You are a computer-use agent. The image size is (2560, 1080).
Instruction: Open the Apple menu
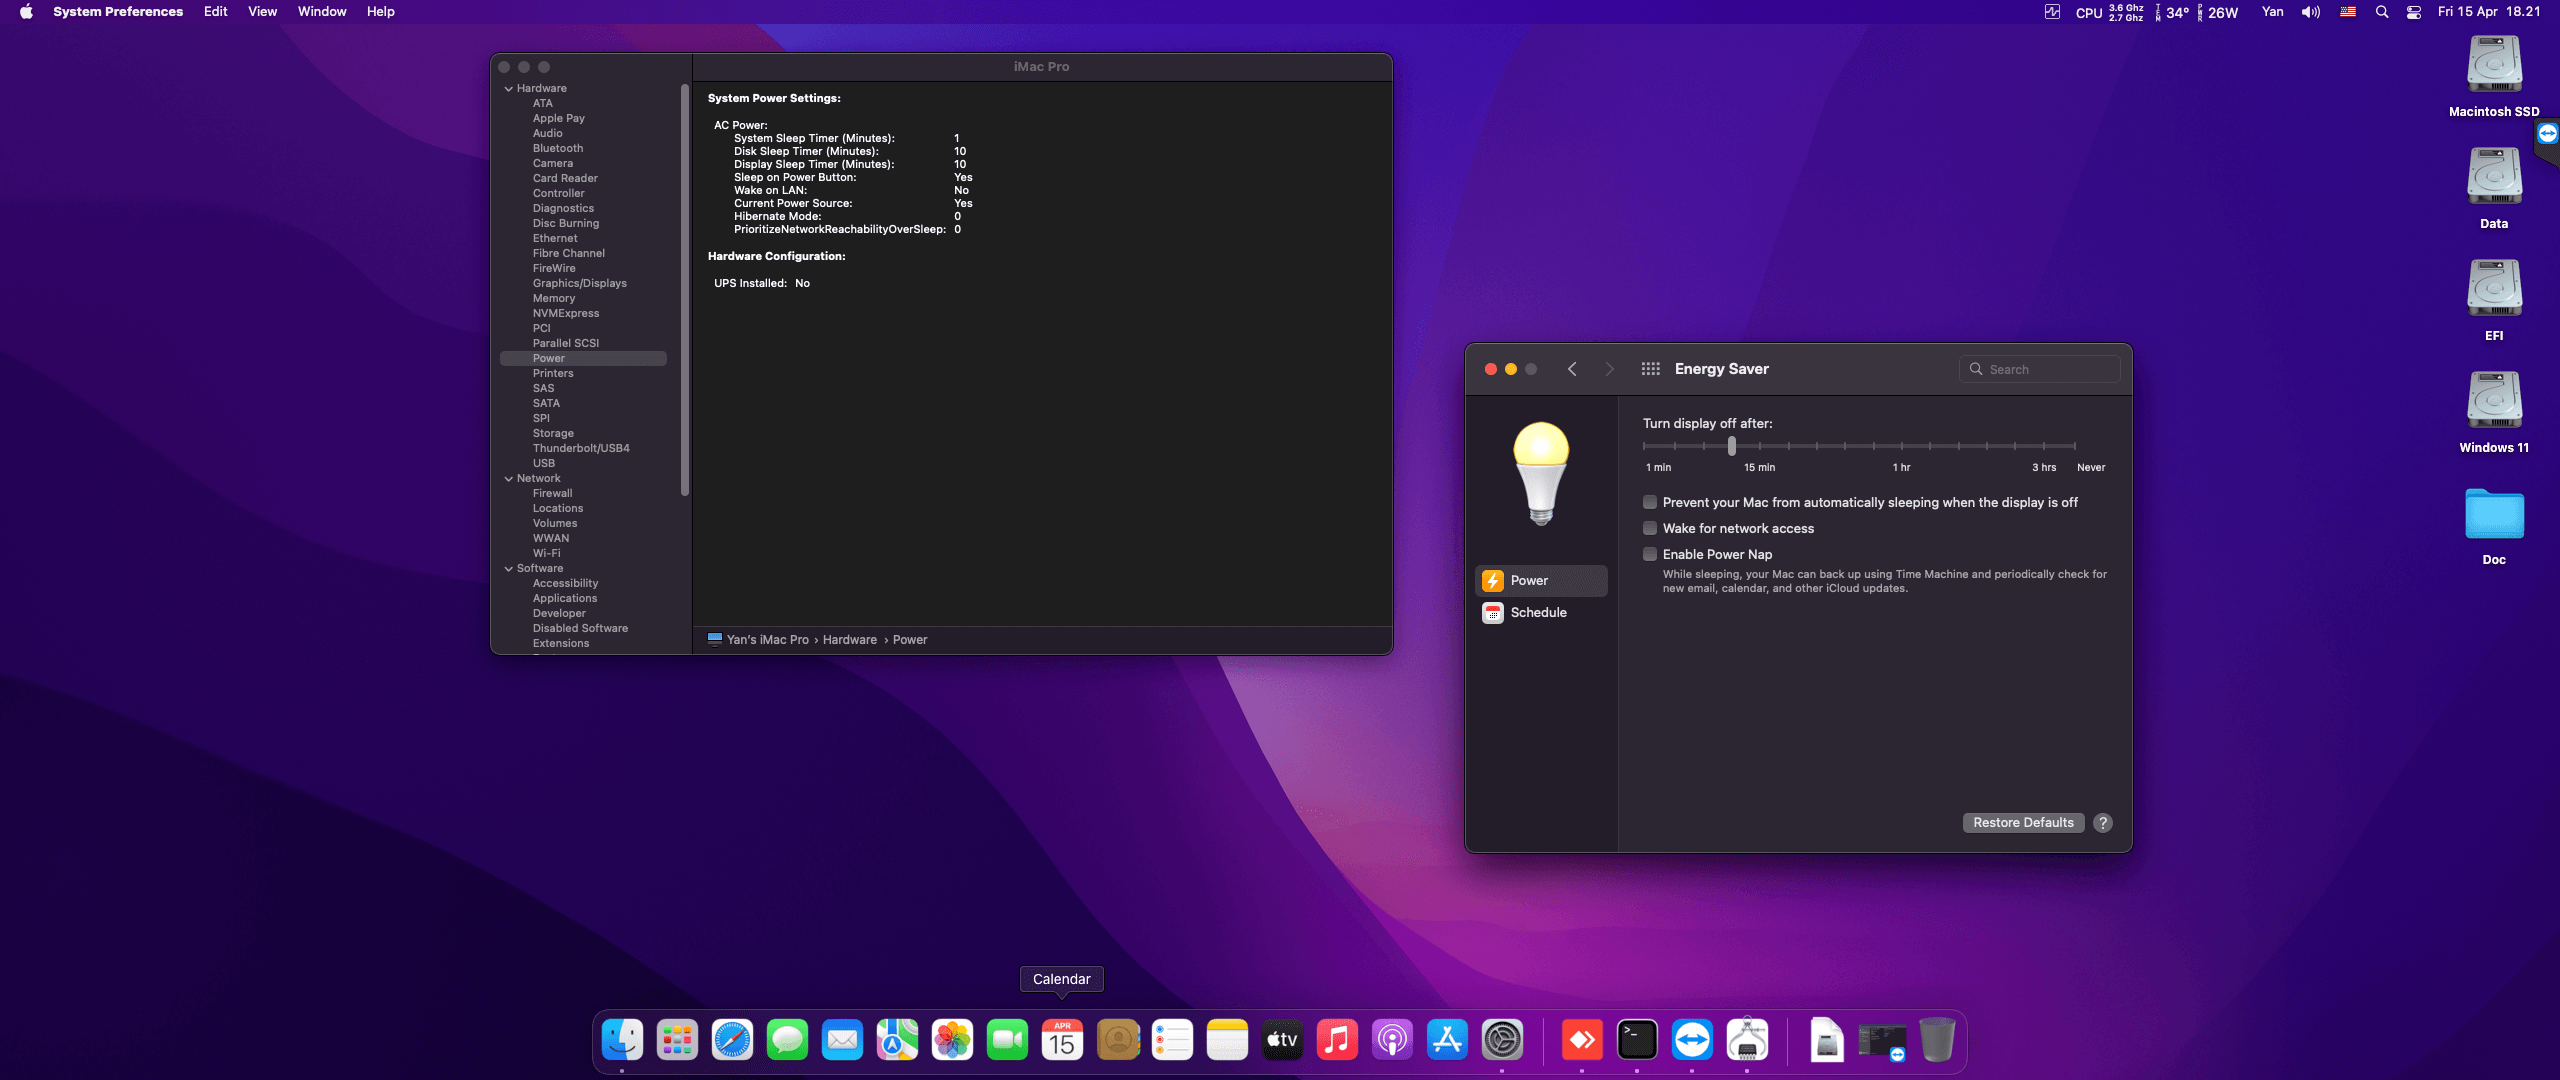[26, 12]
